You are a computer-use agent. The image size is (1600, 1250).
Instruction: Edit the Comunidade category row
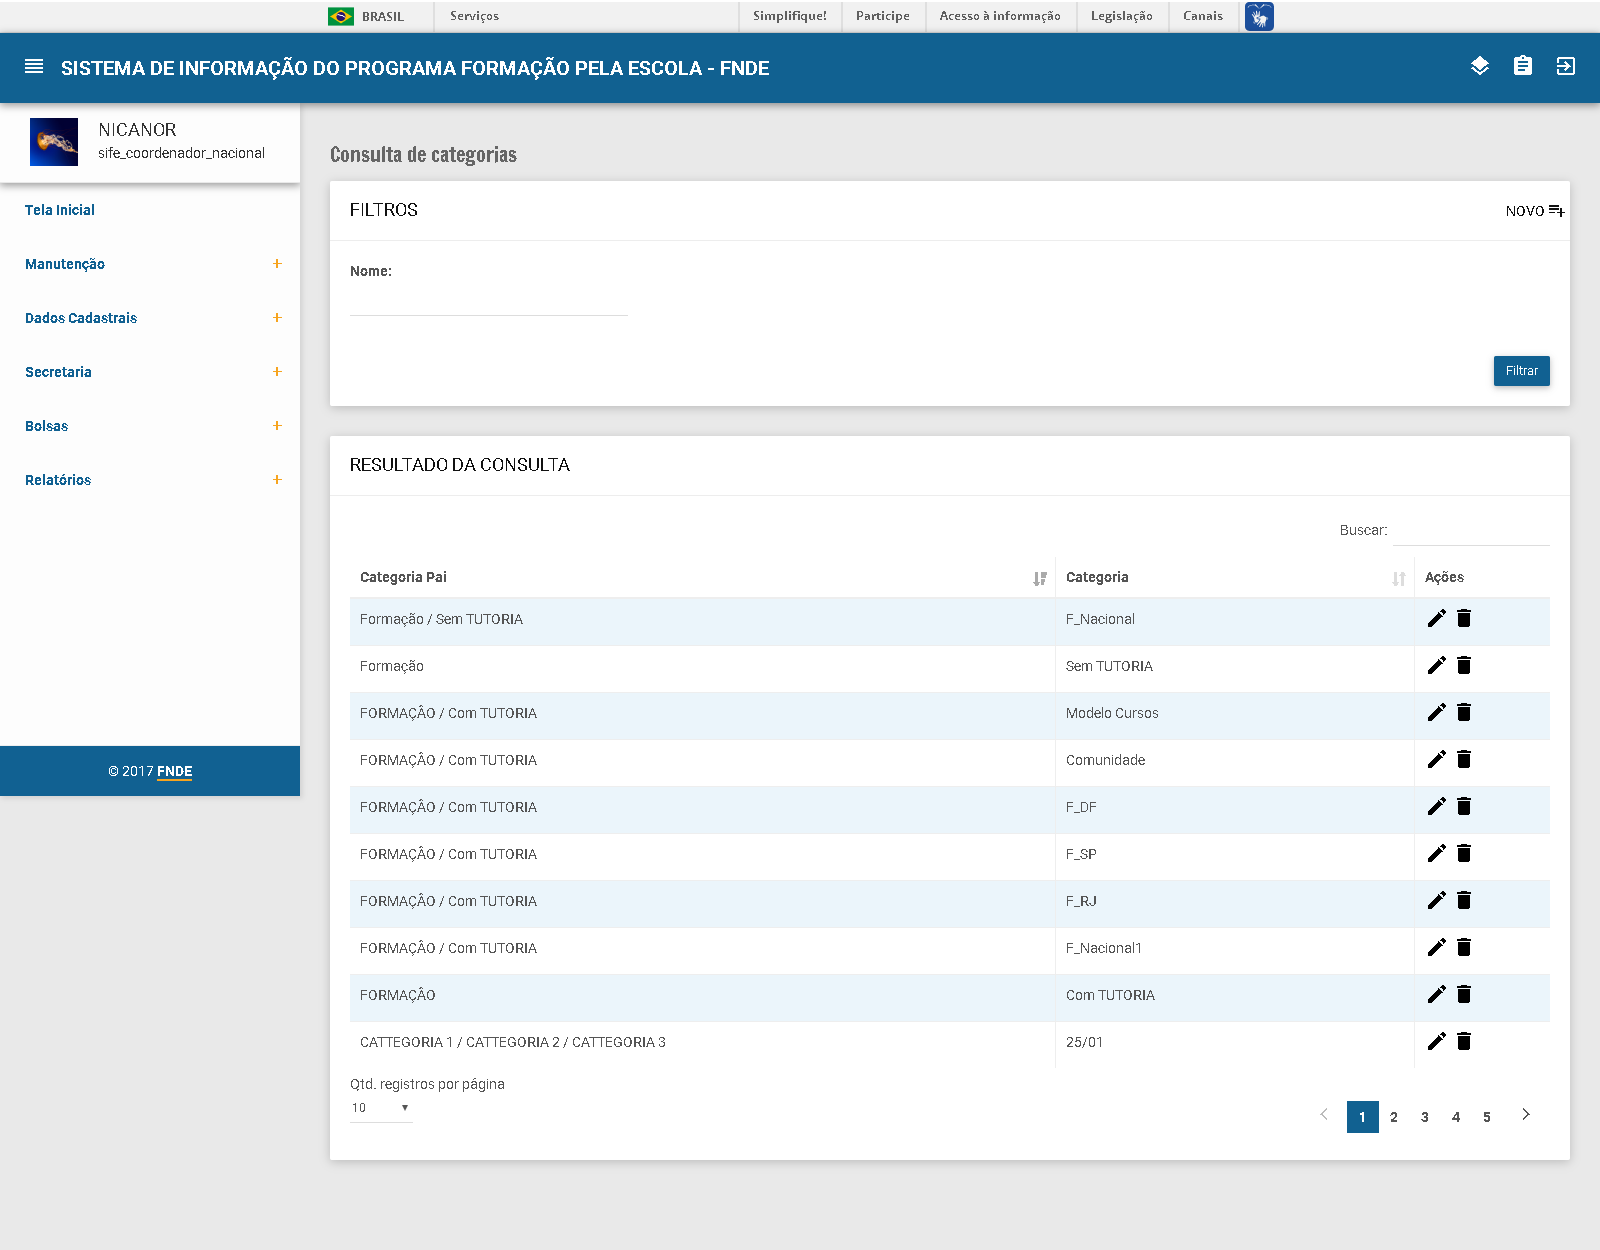(1436, 760)
